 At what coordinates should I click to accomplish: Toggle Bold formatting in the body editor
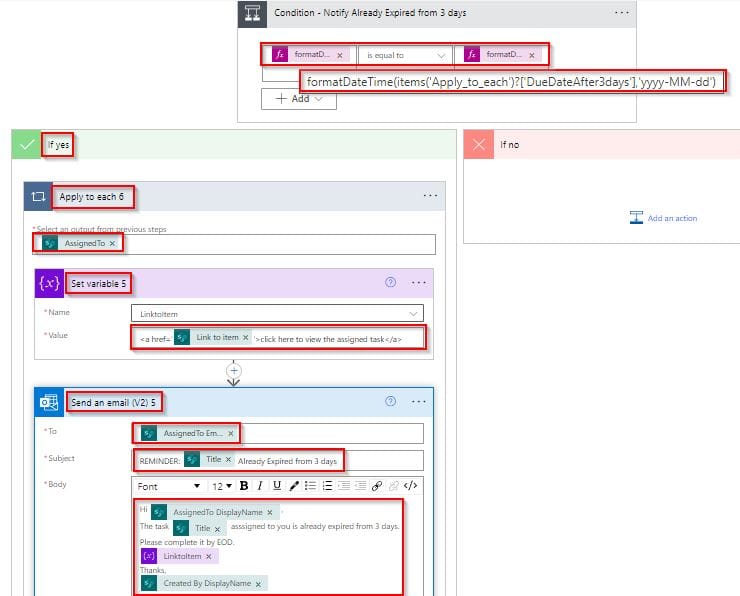click(244, 486)
